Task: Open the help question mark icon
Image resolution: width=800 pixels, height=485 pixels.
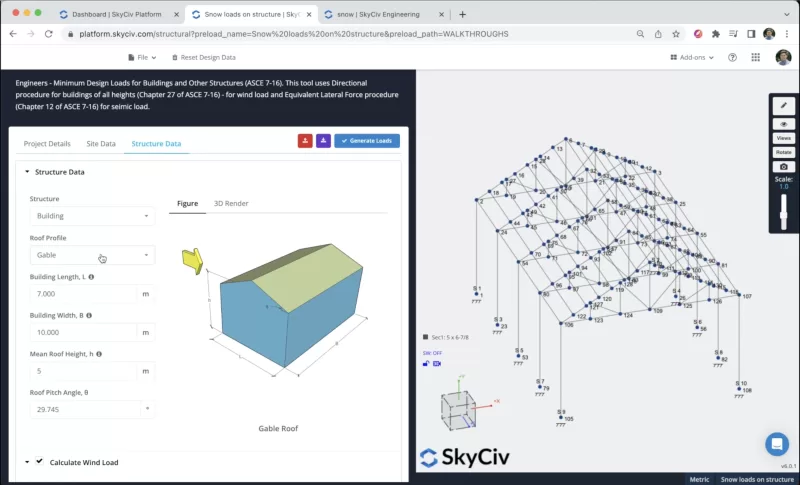Action: (x=732, y=58)
